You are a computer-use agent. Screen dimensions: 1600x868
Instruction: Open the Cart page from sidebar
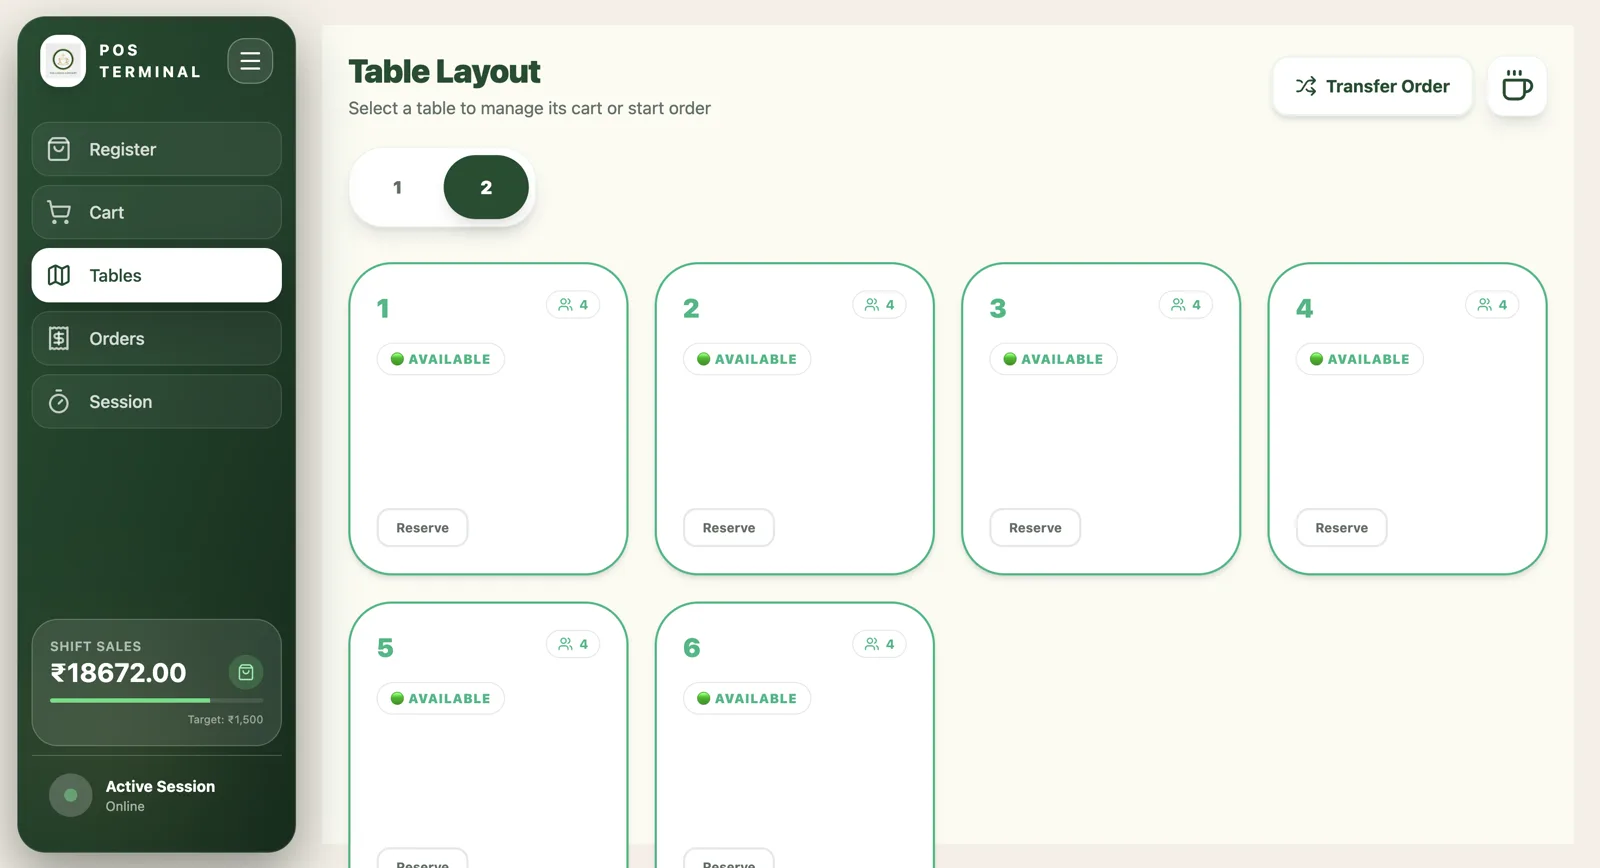pos(157,212)
